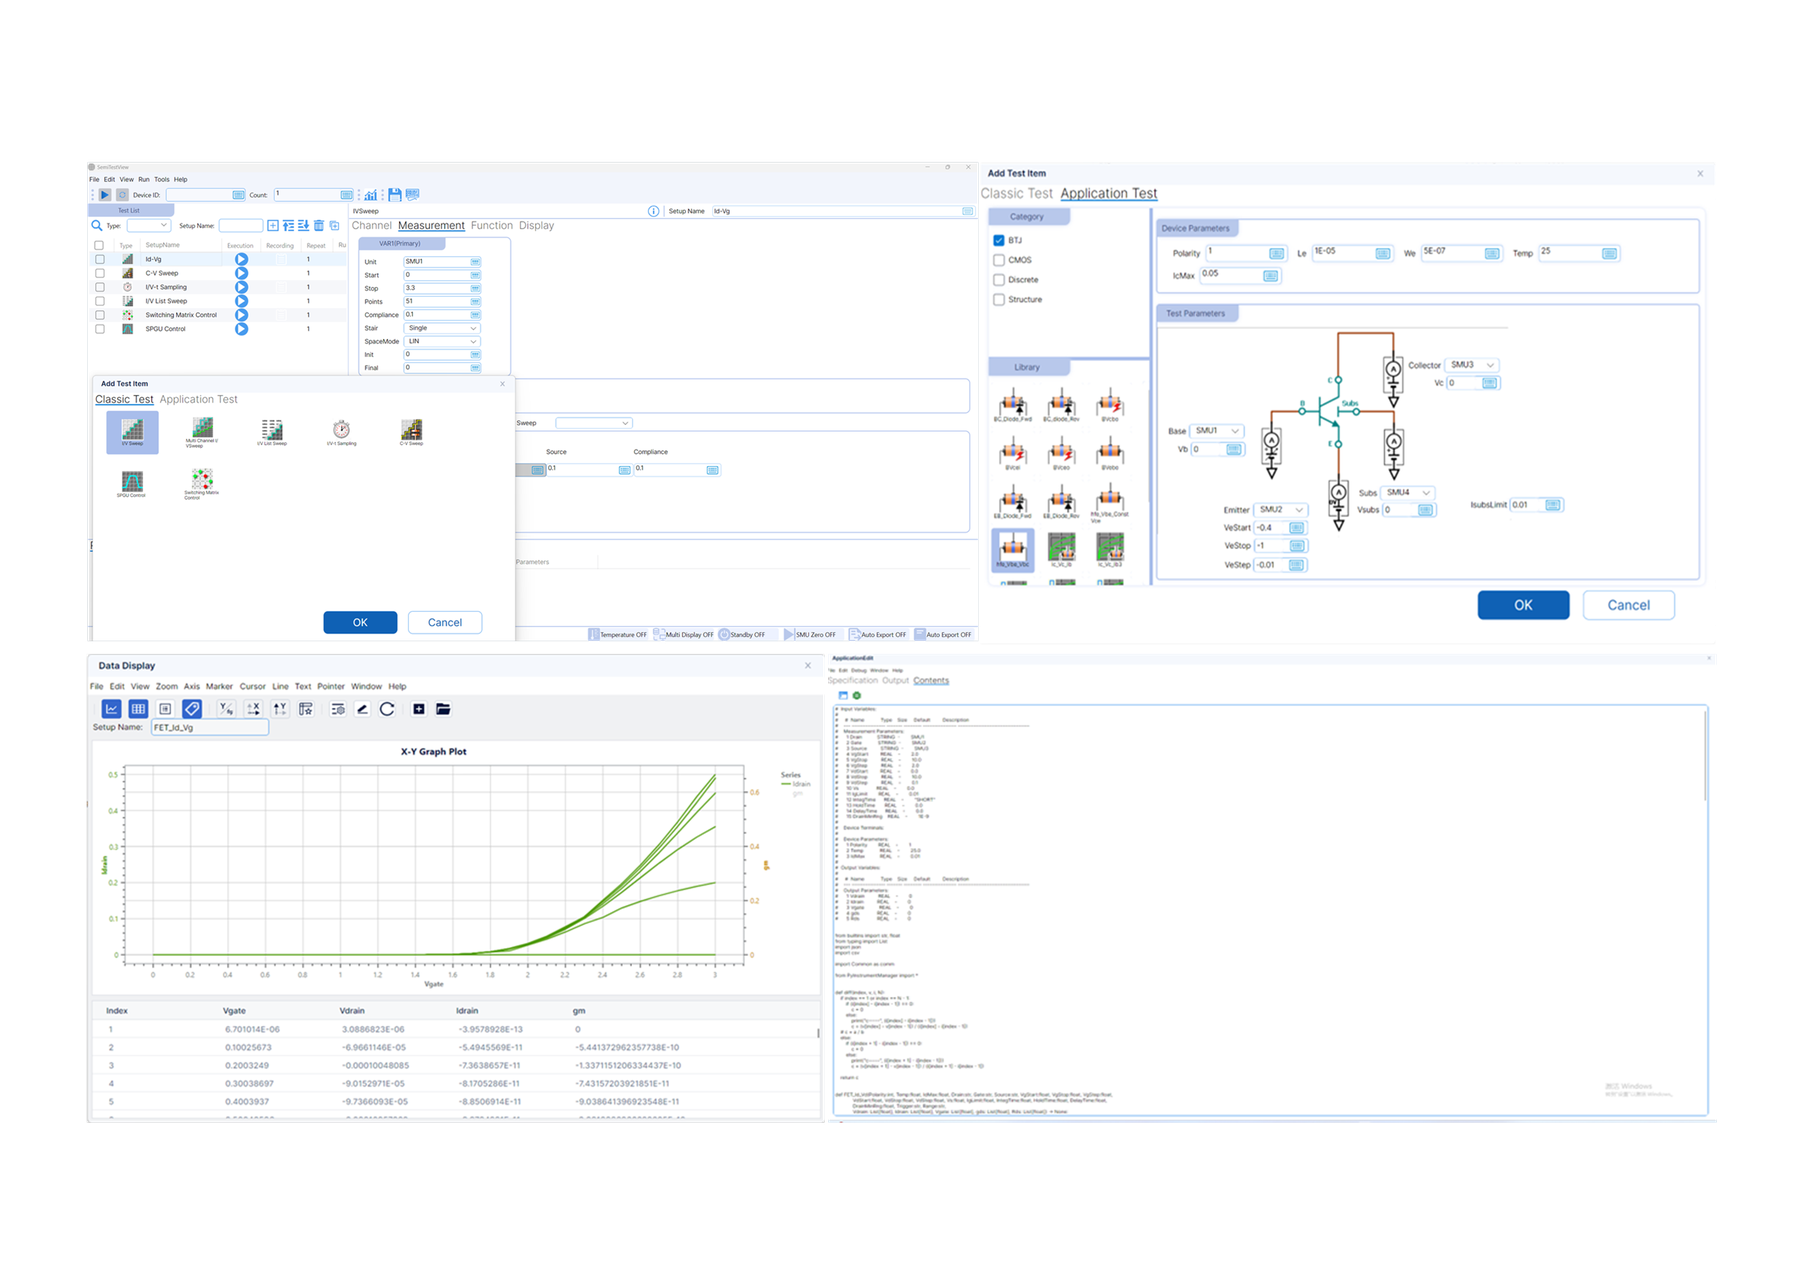Select the BC_Diode_Fwd library item

1013,406
